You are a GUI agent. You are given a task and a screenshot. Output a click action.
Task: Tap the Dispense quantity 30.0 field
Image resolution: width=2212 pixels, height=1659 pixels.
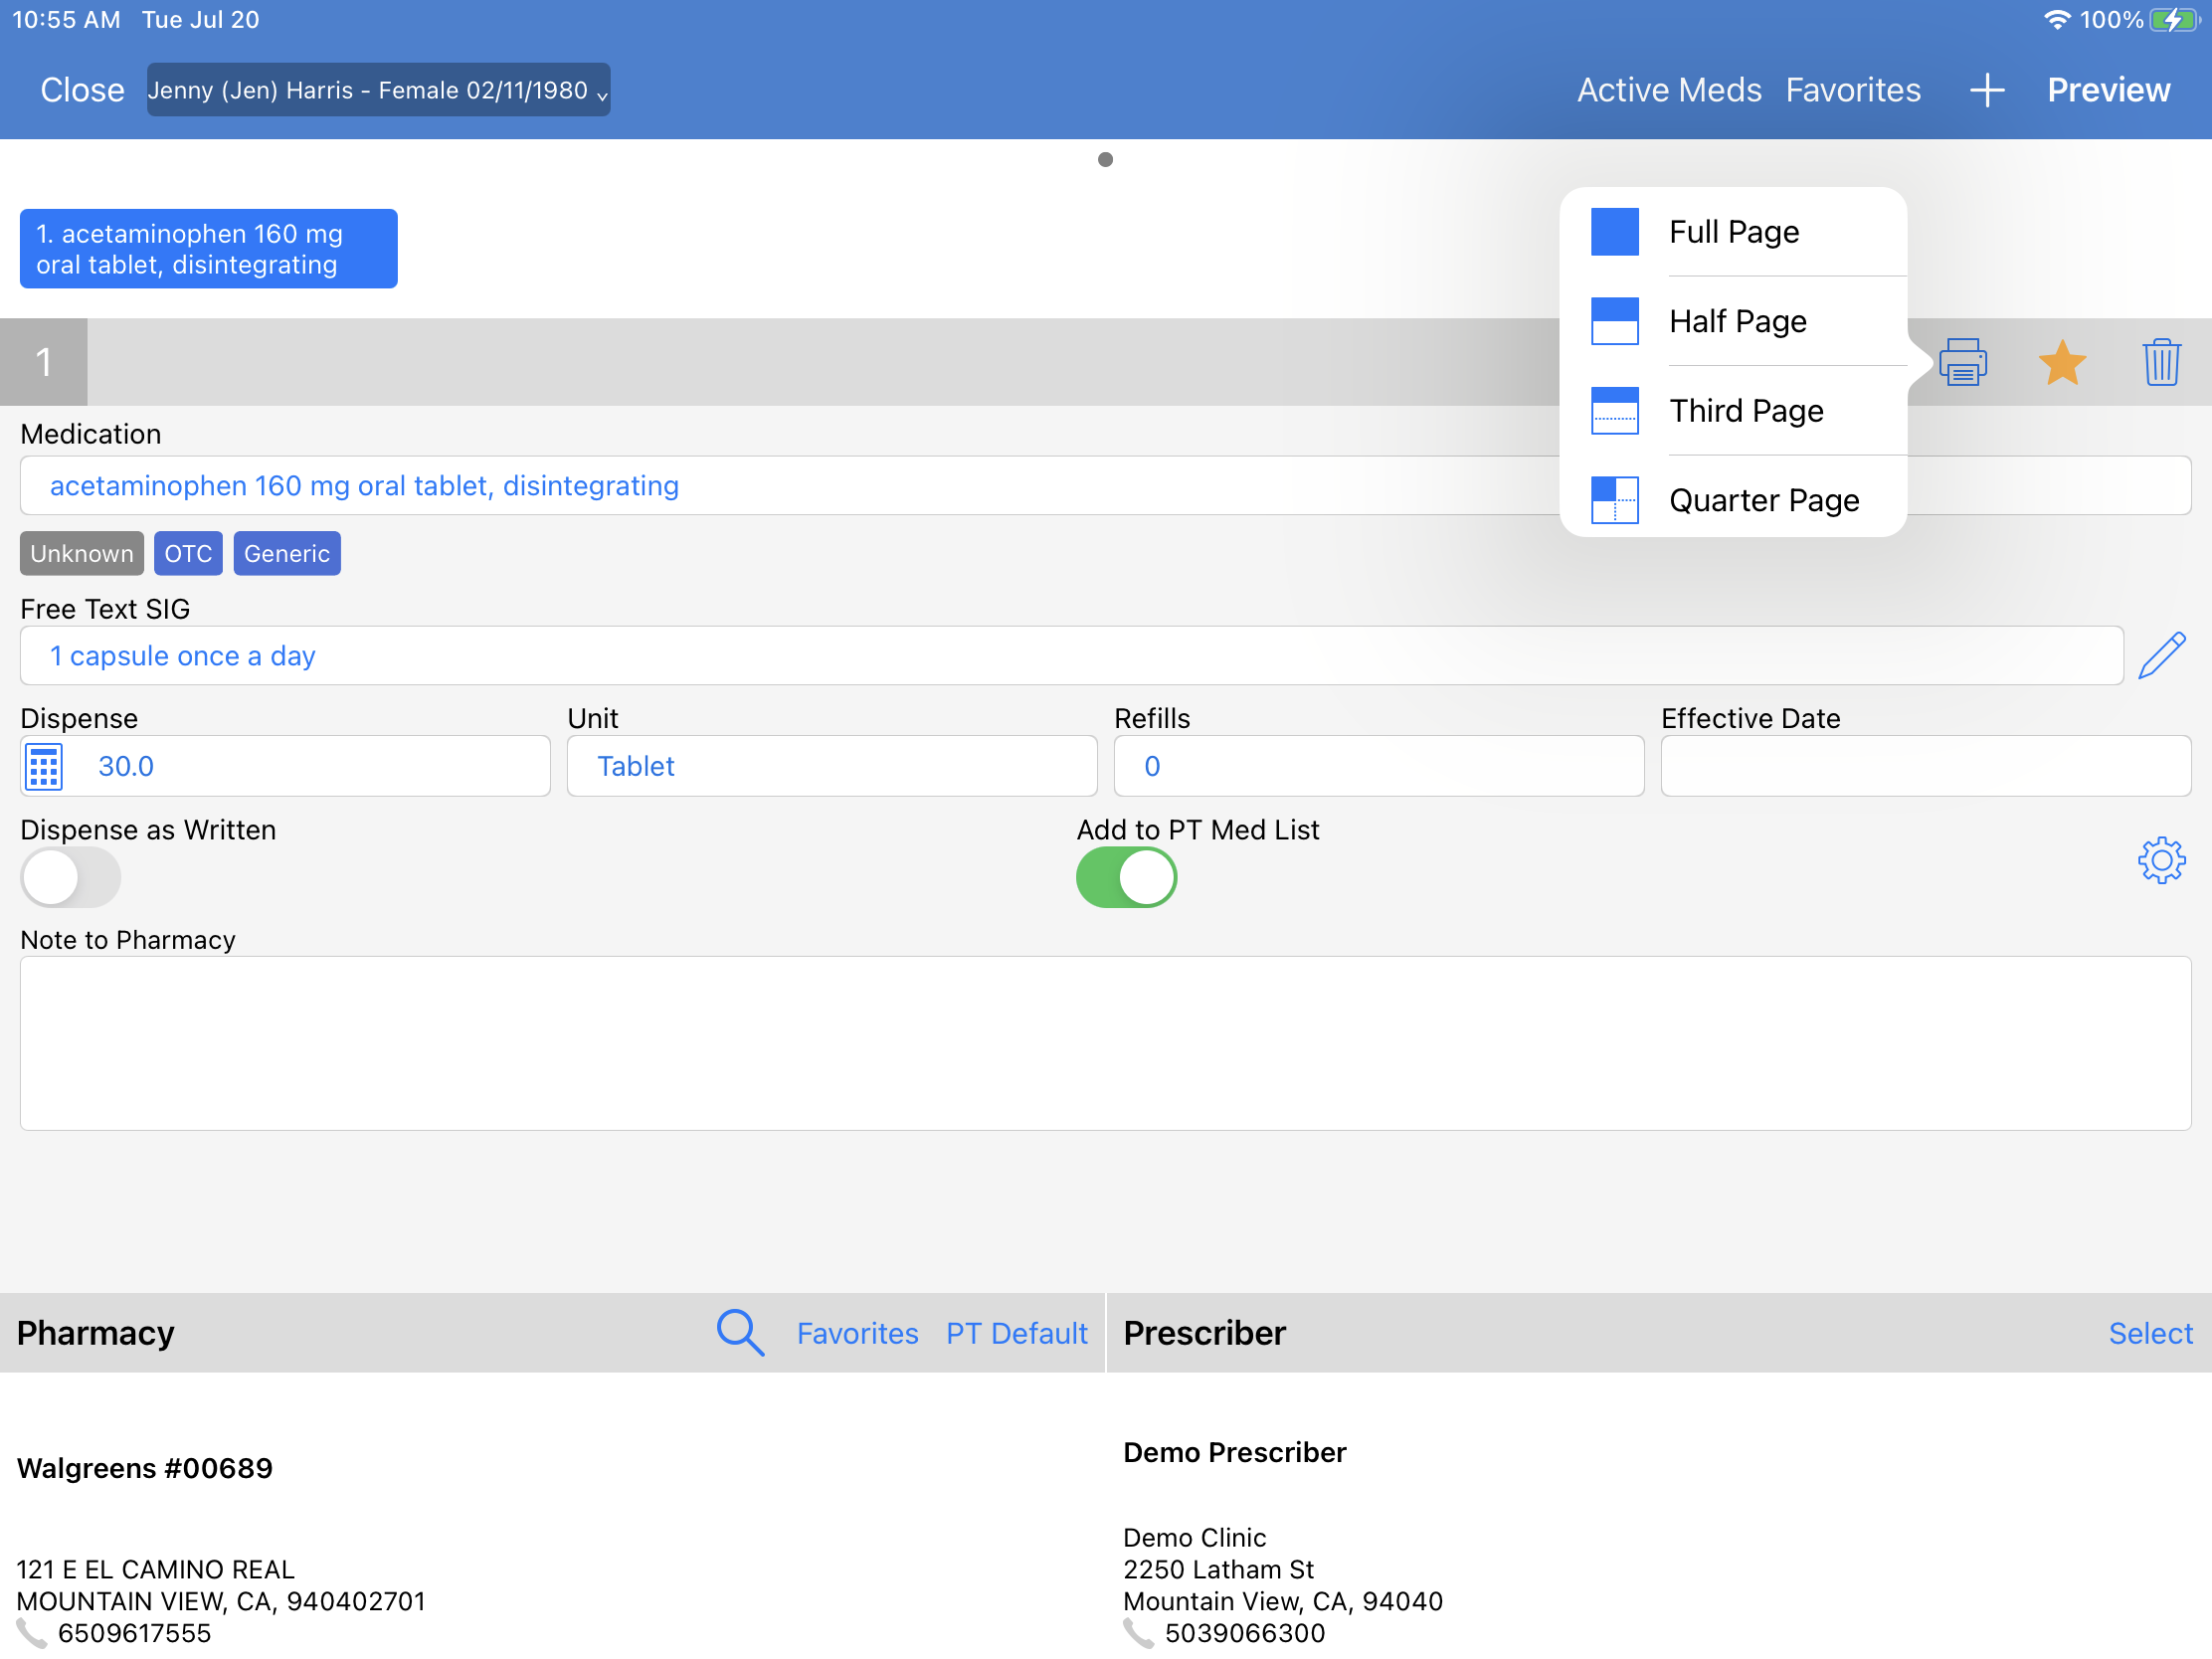pyautogui.click(x=285, y=767)
